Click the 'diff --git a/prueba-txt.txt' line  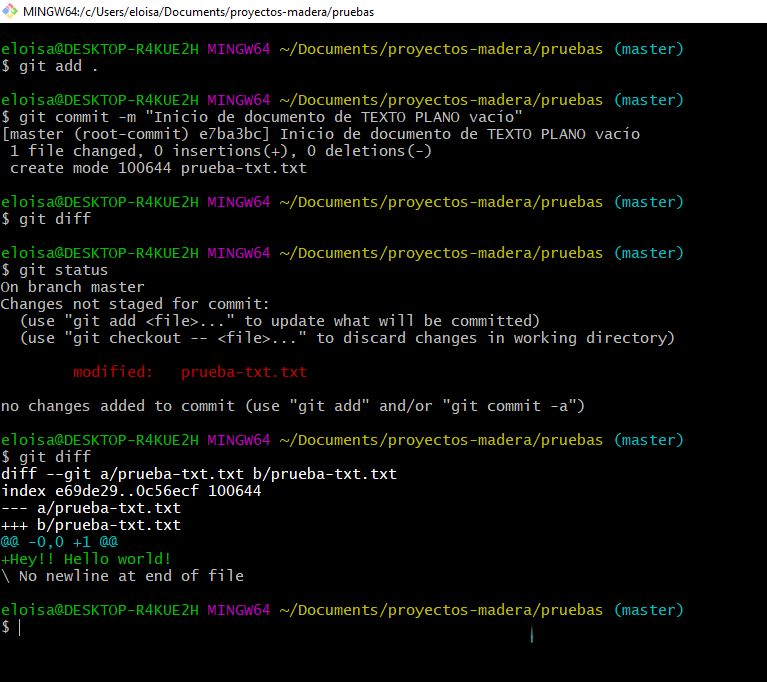click(199, 474)
